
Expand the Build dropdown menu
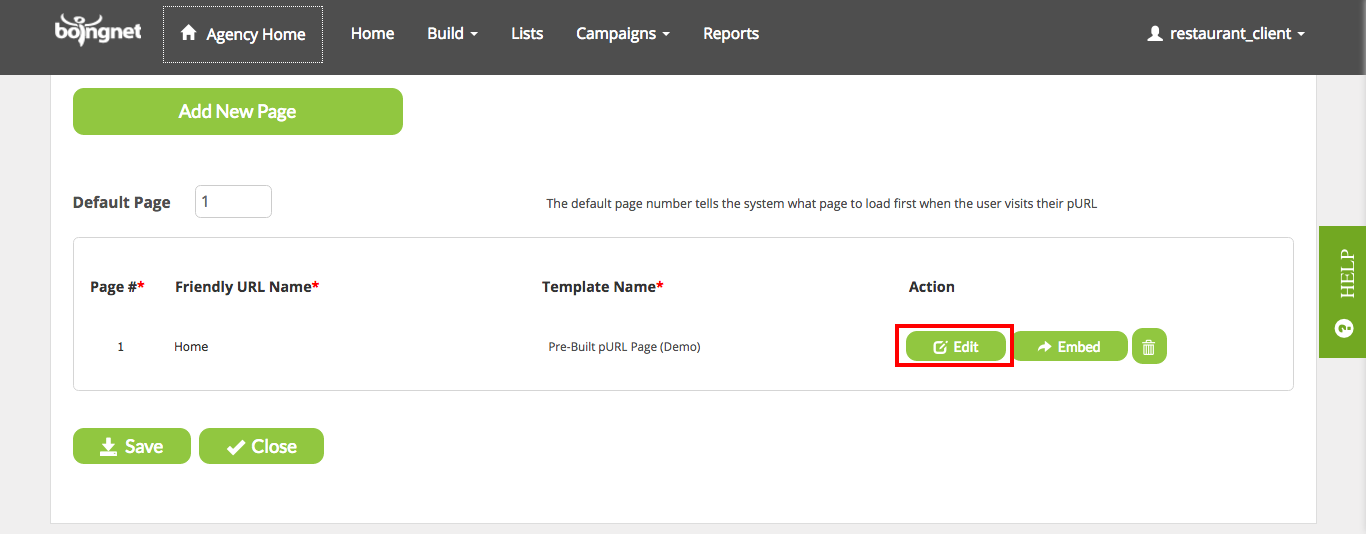[452, 34]
